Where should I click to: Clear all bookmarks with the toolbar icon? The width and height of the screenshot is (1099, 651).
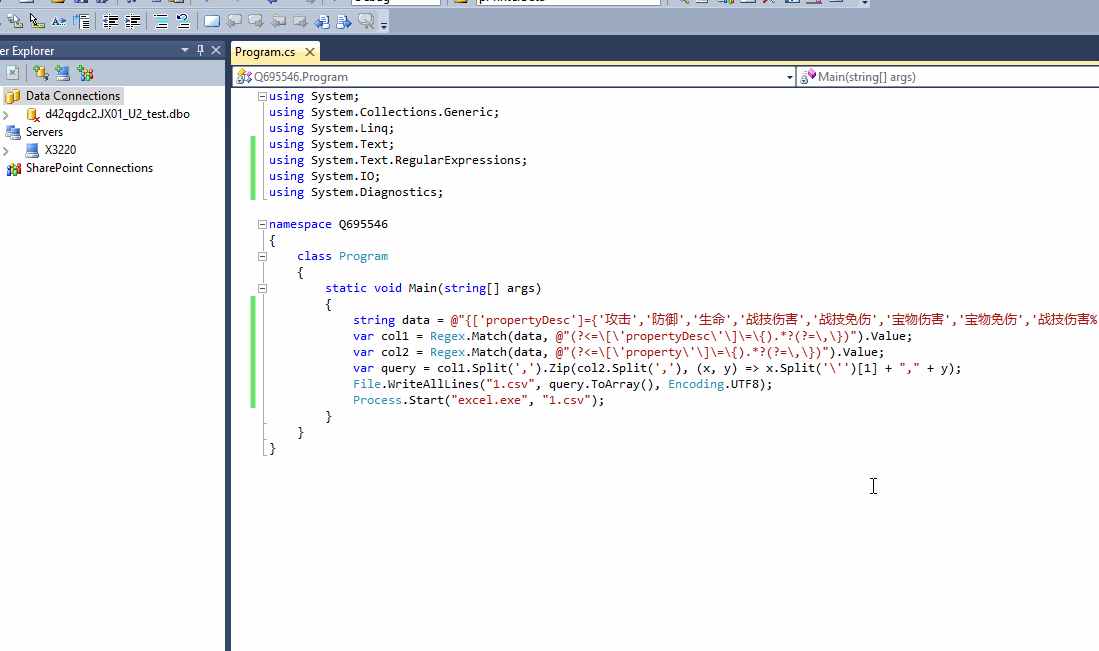coord(366,22)
